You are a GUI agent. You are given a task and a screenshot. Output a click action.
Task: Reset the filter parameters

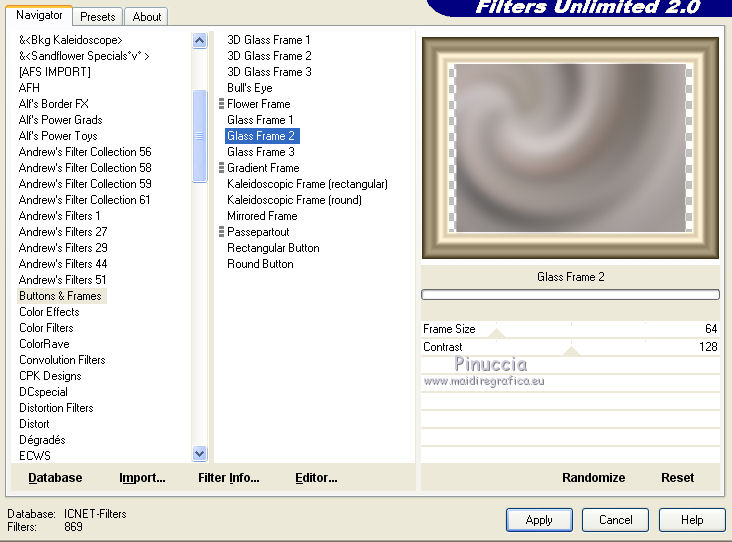(677, 478)
